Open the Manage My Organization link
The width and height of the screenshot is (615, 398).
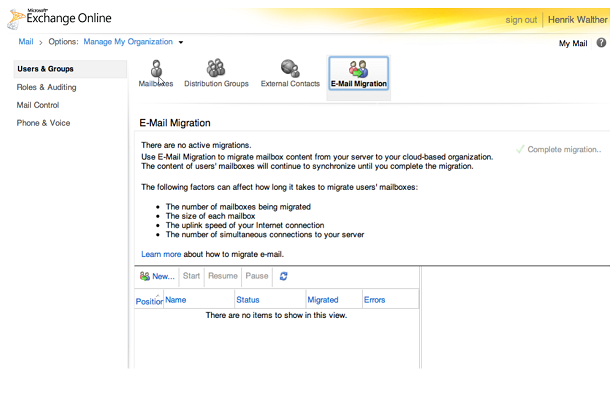(x=128, y=42)
